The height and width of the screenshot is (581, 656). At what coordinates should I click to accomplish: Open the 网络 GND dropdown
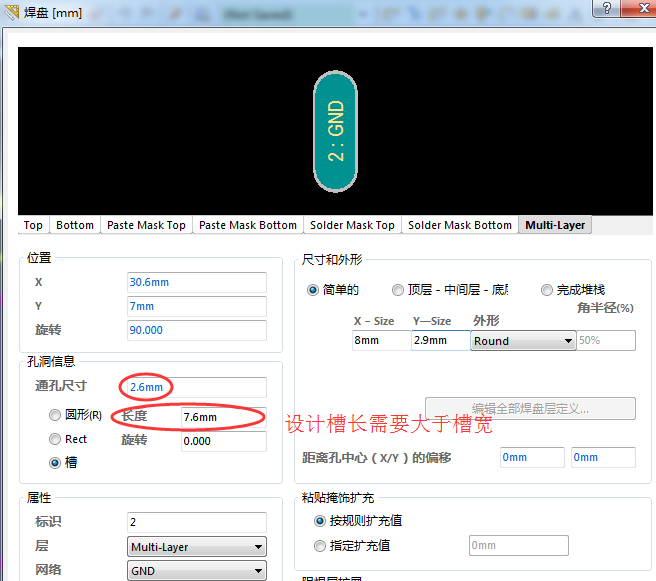pos(197,571)
